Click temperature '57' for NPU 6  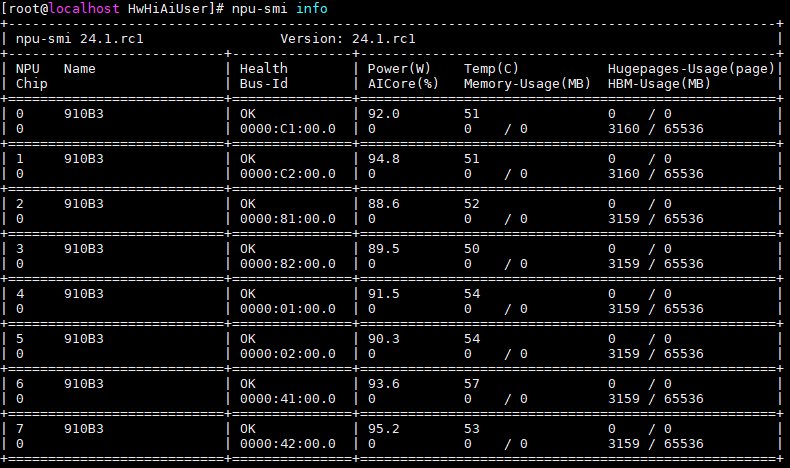(472, 384)
